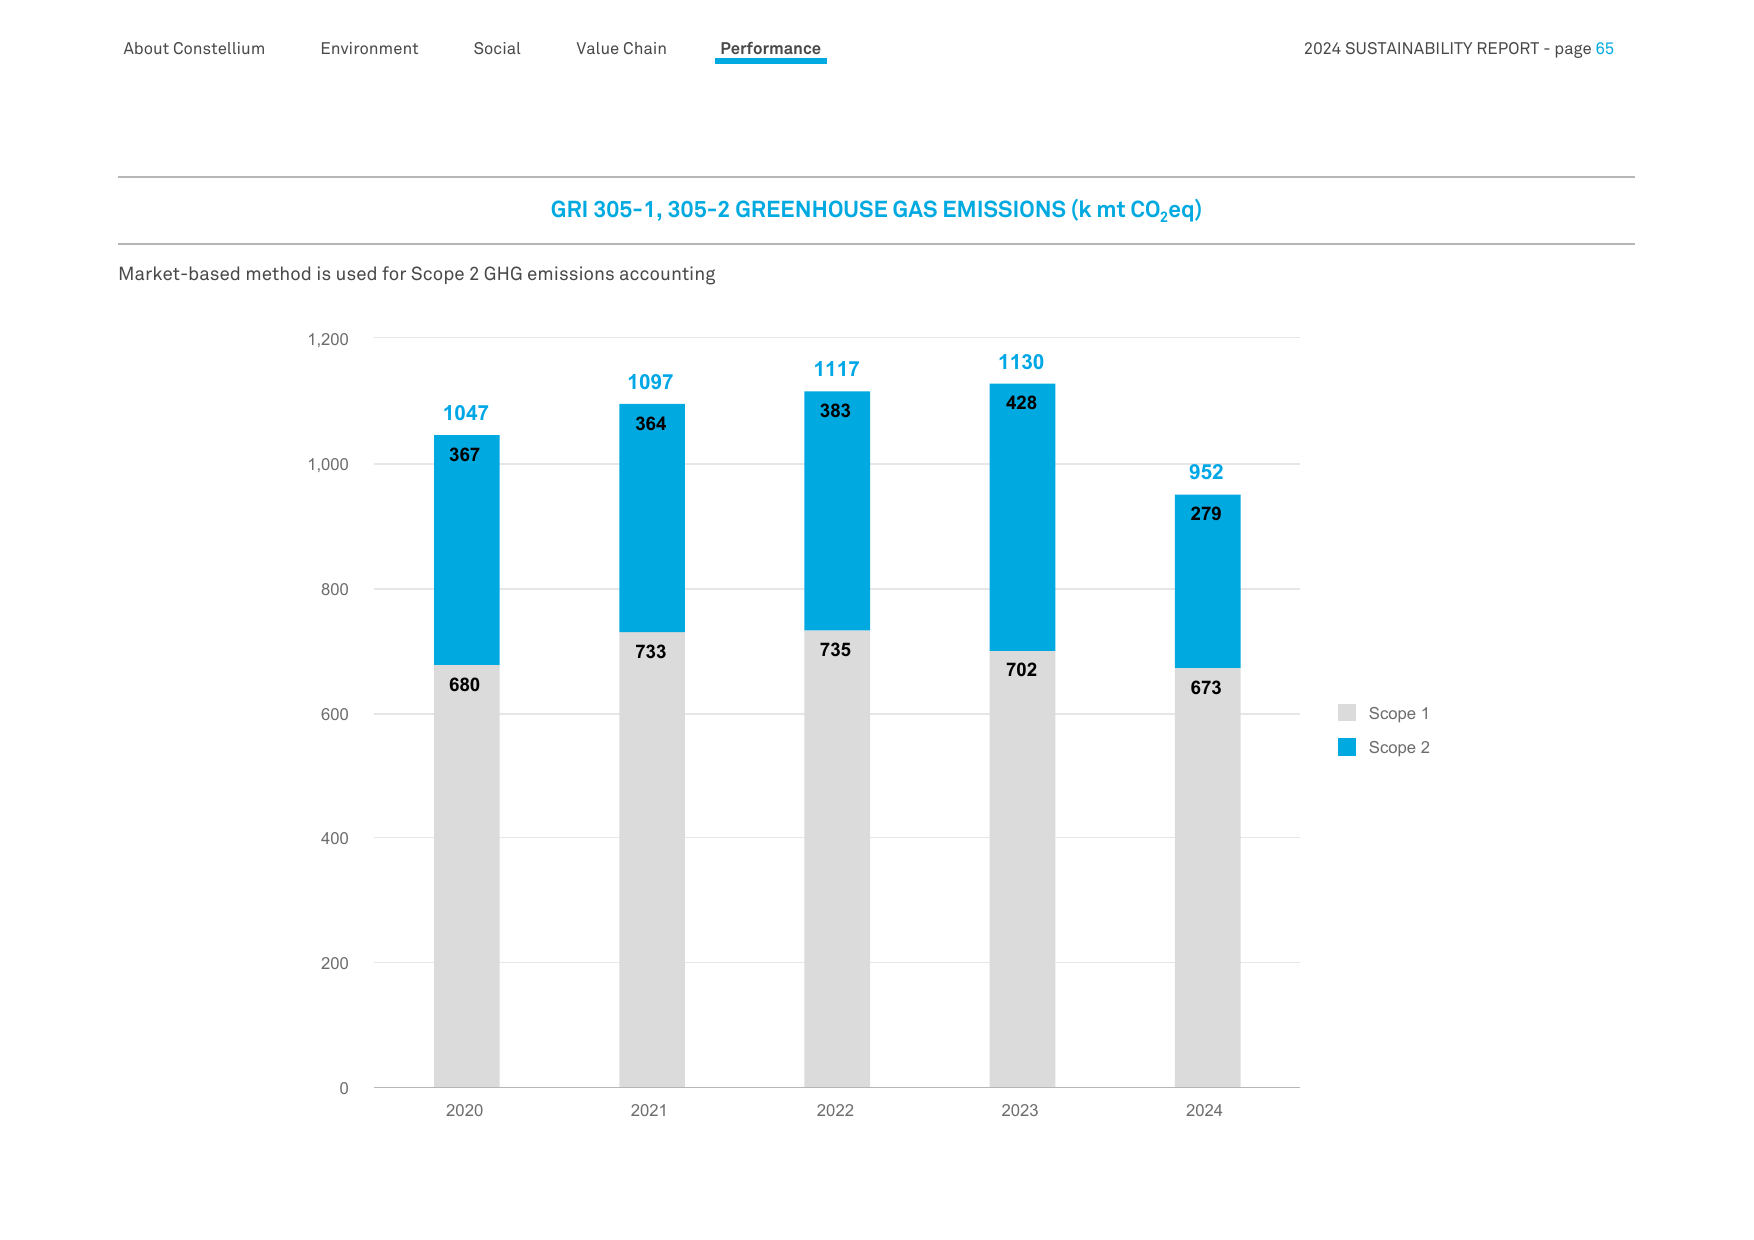Click the Scope 1 legend label
The width and height of the screenshot is (1754, 1240).
tap(1398, 713)
